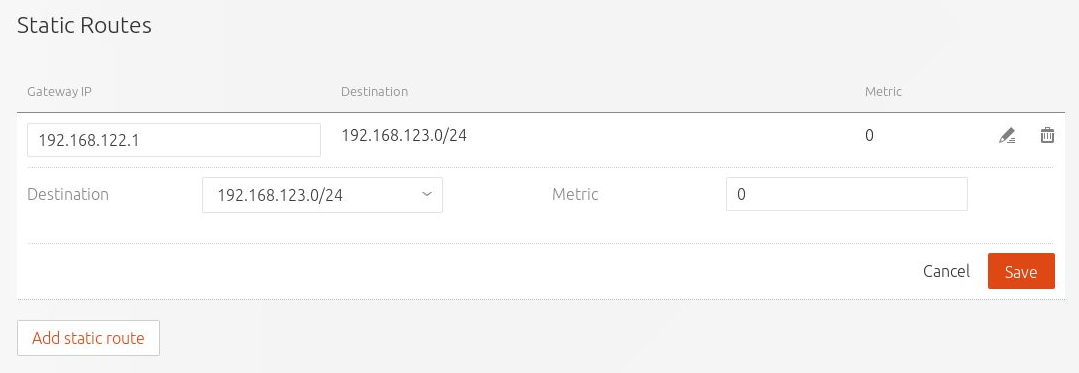Image resolution: width=1079 pixels, height=373 pixels.
Task: Click the orange Save button label
Action: 1021,272
